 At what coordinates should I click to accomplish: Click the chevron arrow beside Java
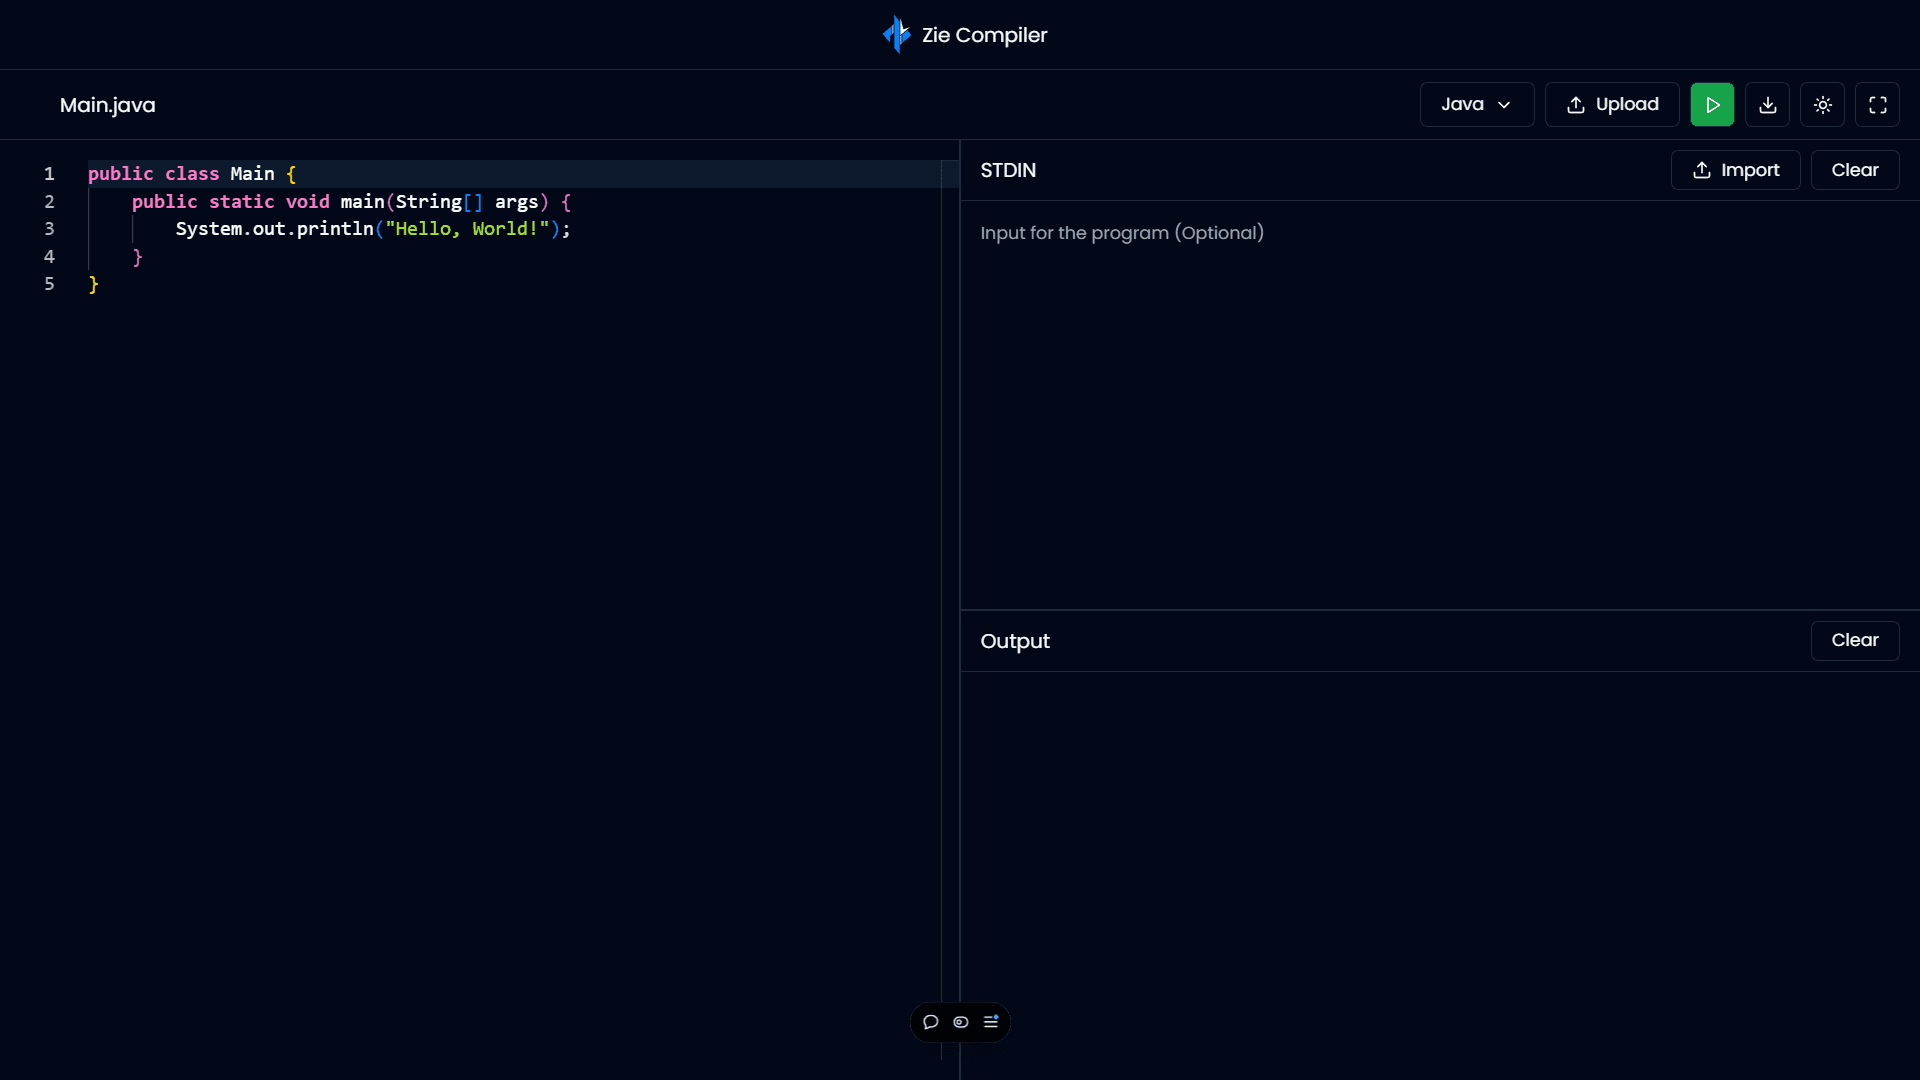[x=1504, y=105]
